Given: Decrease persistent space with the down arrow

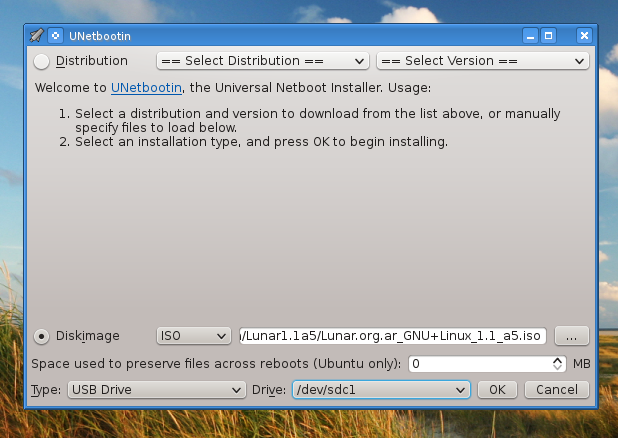Looking at the screenshot, I should (559, 368).
